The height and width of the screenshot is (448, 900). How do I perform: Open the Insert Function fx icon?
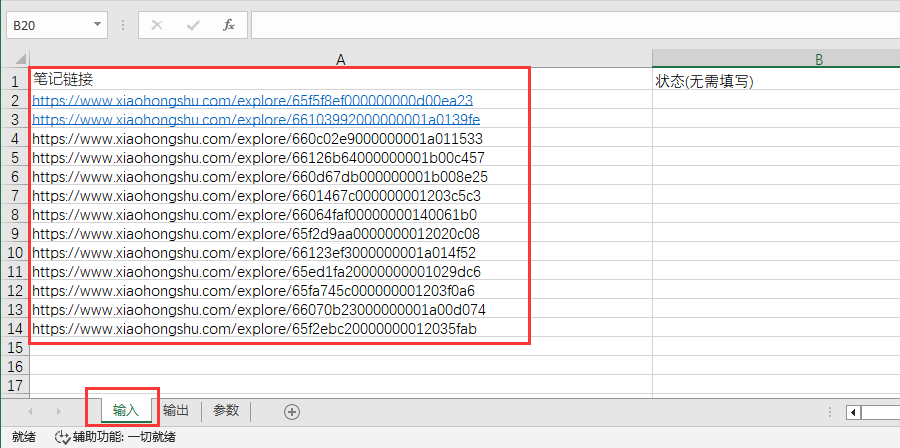point(229,25)
